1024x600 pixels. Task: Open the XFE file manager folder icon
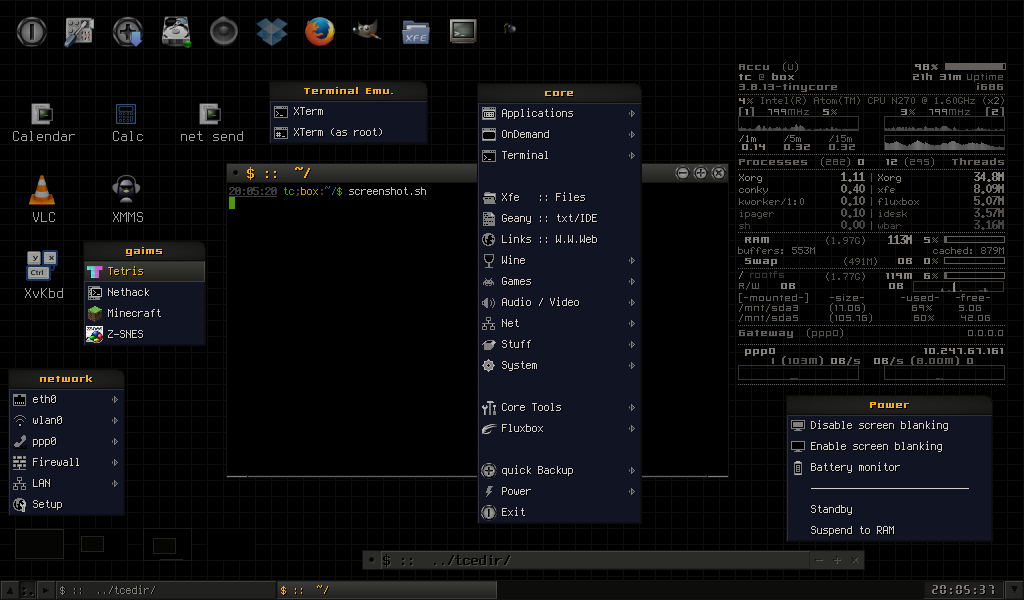415,32
